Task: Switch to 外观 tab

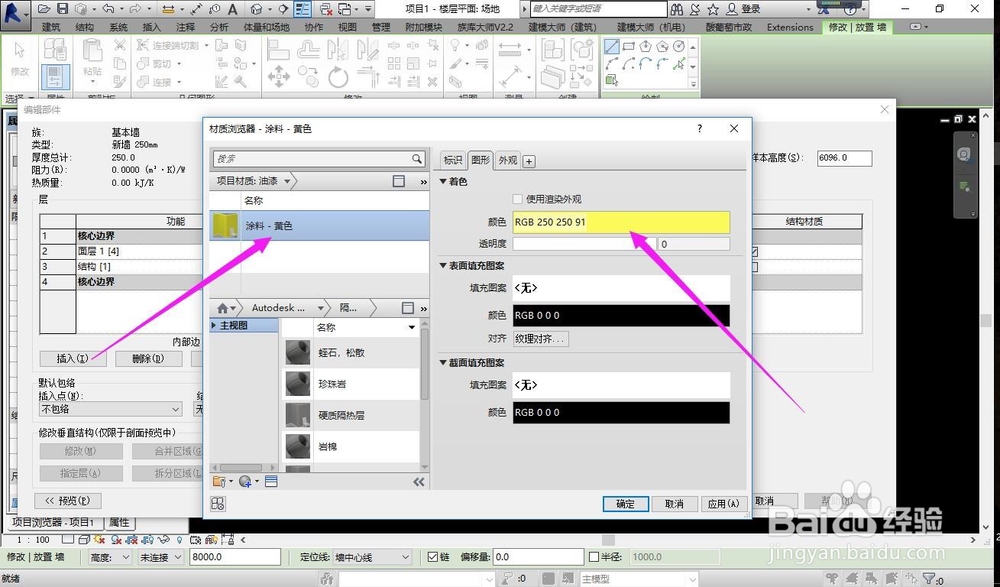Action: coord(508,160)
